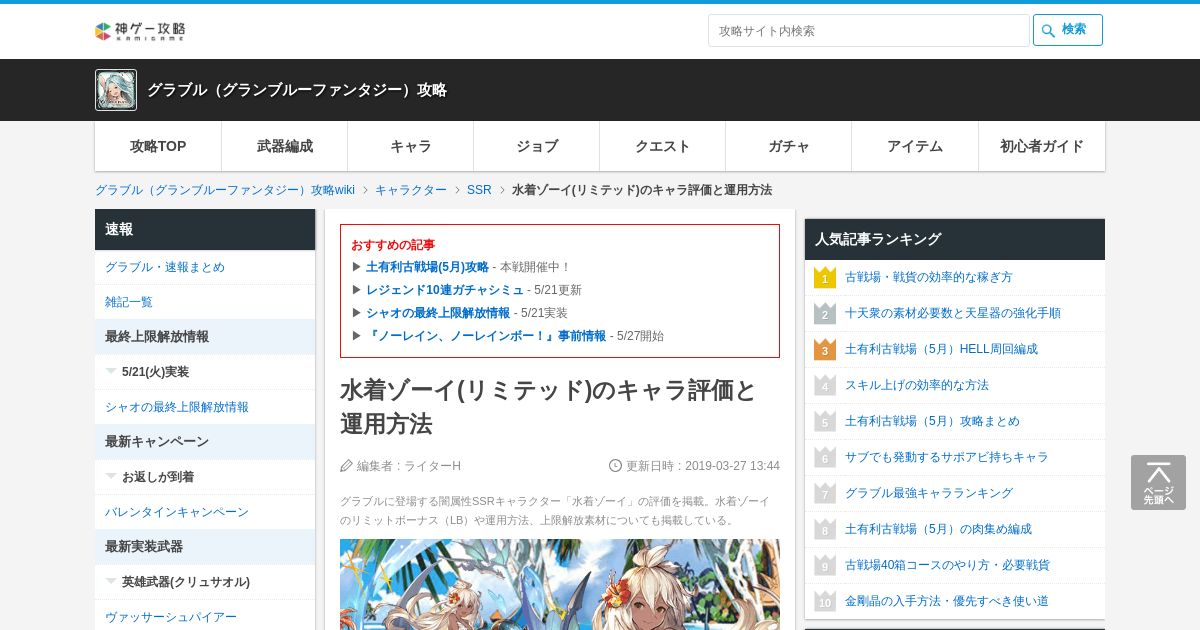Open the ジョブ nav tab
Image resolution: width=1200 pixels, height=630 pixels.
(537, 146)
